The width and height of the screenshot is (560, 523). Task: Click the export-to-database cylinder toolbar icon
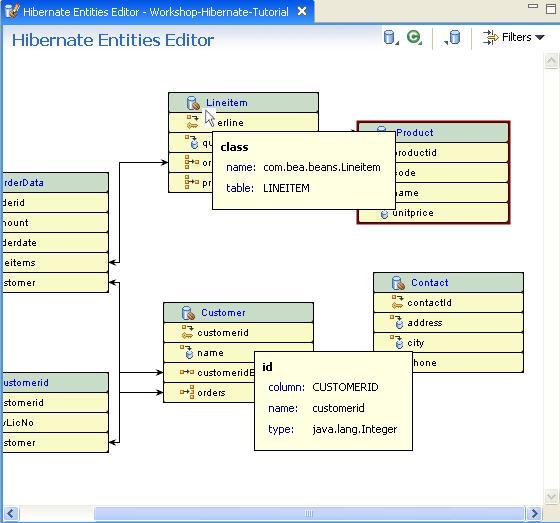(x=452, y=38)
